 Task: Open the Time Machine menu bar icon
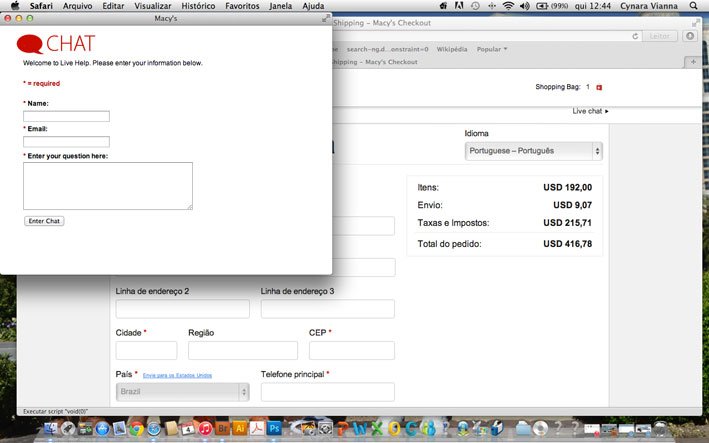tap(475, 5)
